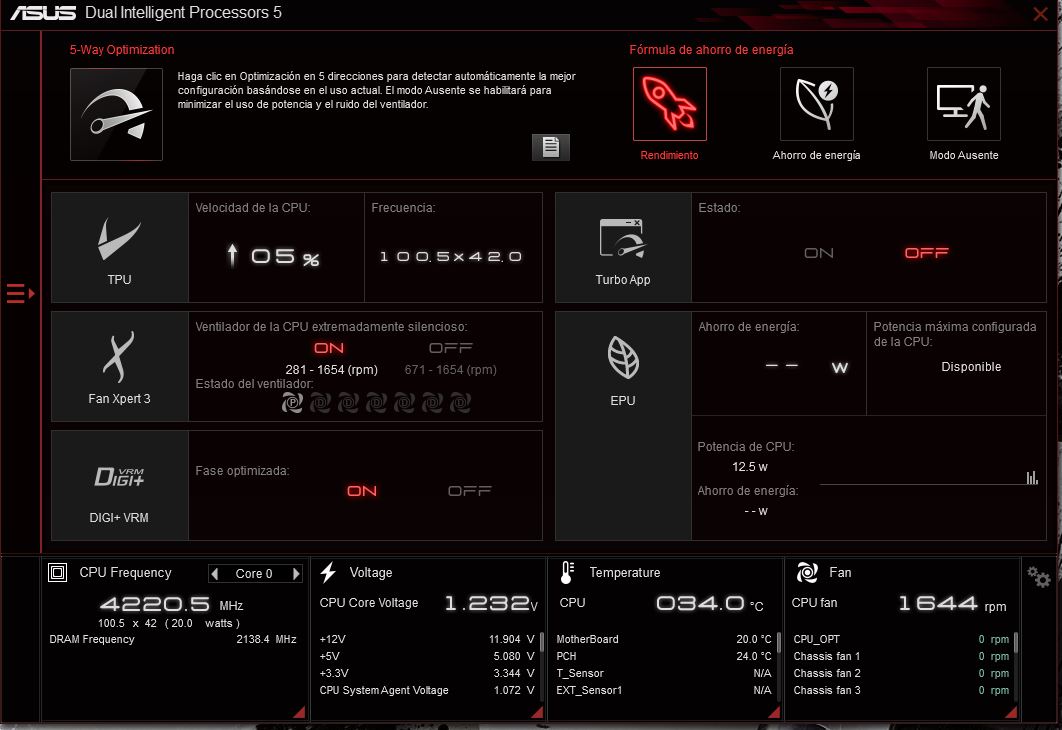Set Fase optimizada to ON
Screen dimensions: 1062x730
pos(362,491)
